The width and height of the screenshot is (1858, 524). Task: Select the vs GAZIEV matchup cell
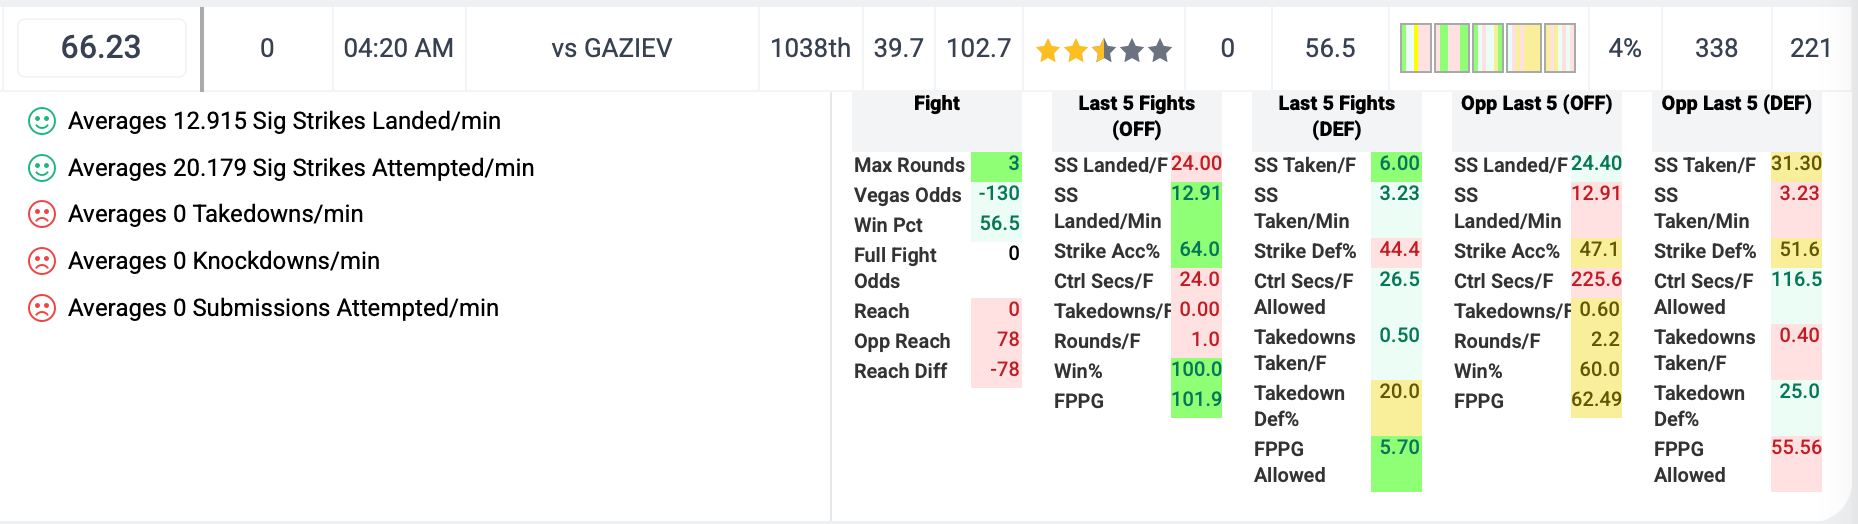click(x=612, y=48)
